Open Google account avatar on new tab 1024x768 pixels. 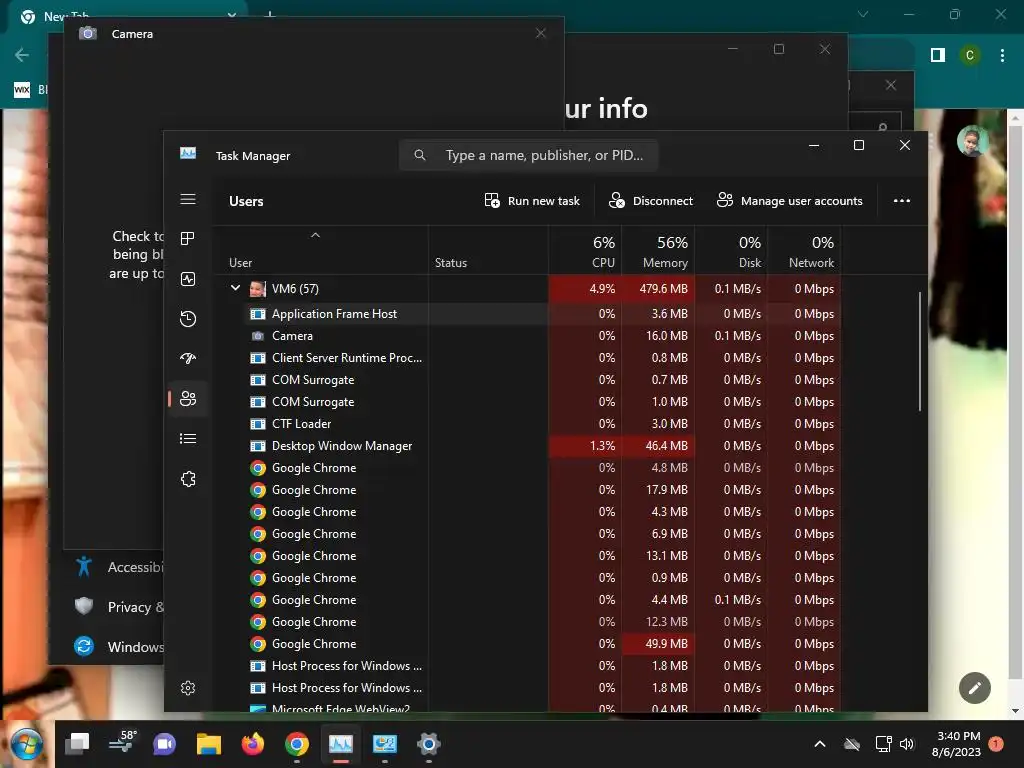point(973,141)
